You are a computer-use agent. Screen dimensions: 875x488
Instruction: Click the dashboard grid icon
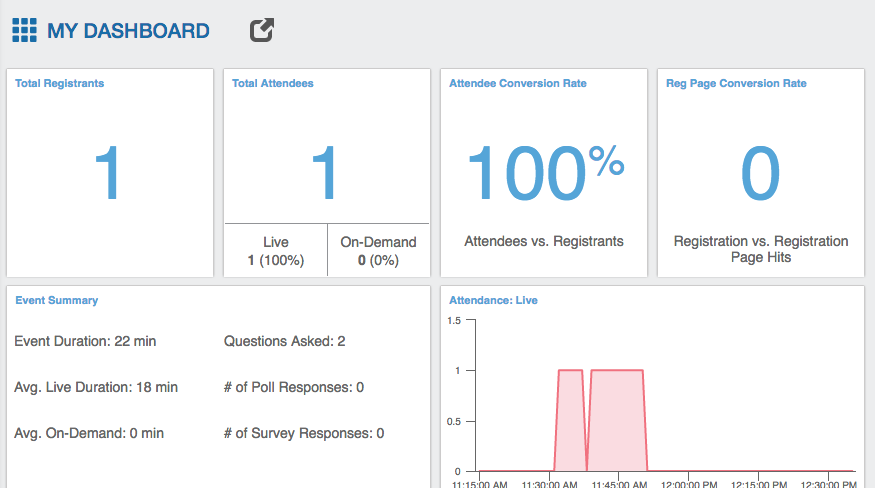(x=24, y=31)
